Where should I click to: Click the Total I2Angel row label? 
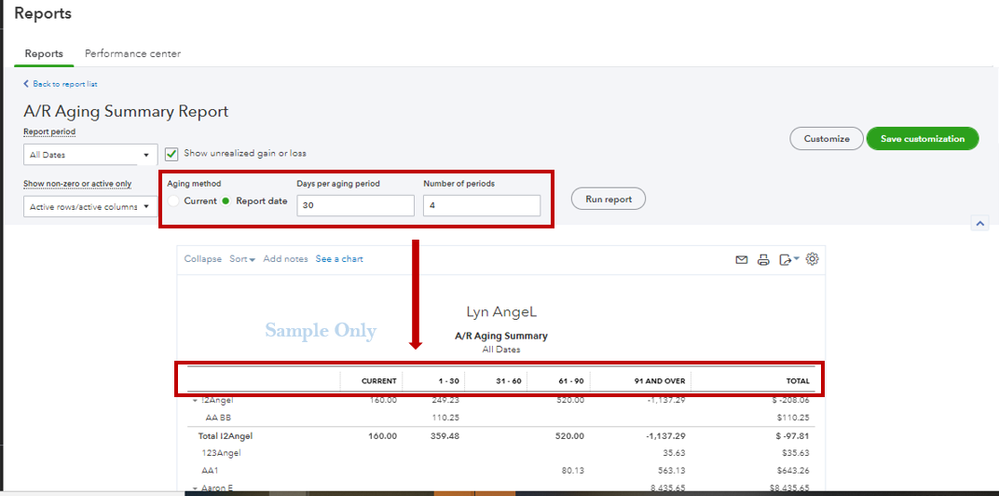[226, 436]
